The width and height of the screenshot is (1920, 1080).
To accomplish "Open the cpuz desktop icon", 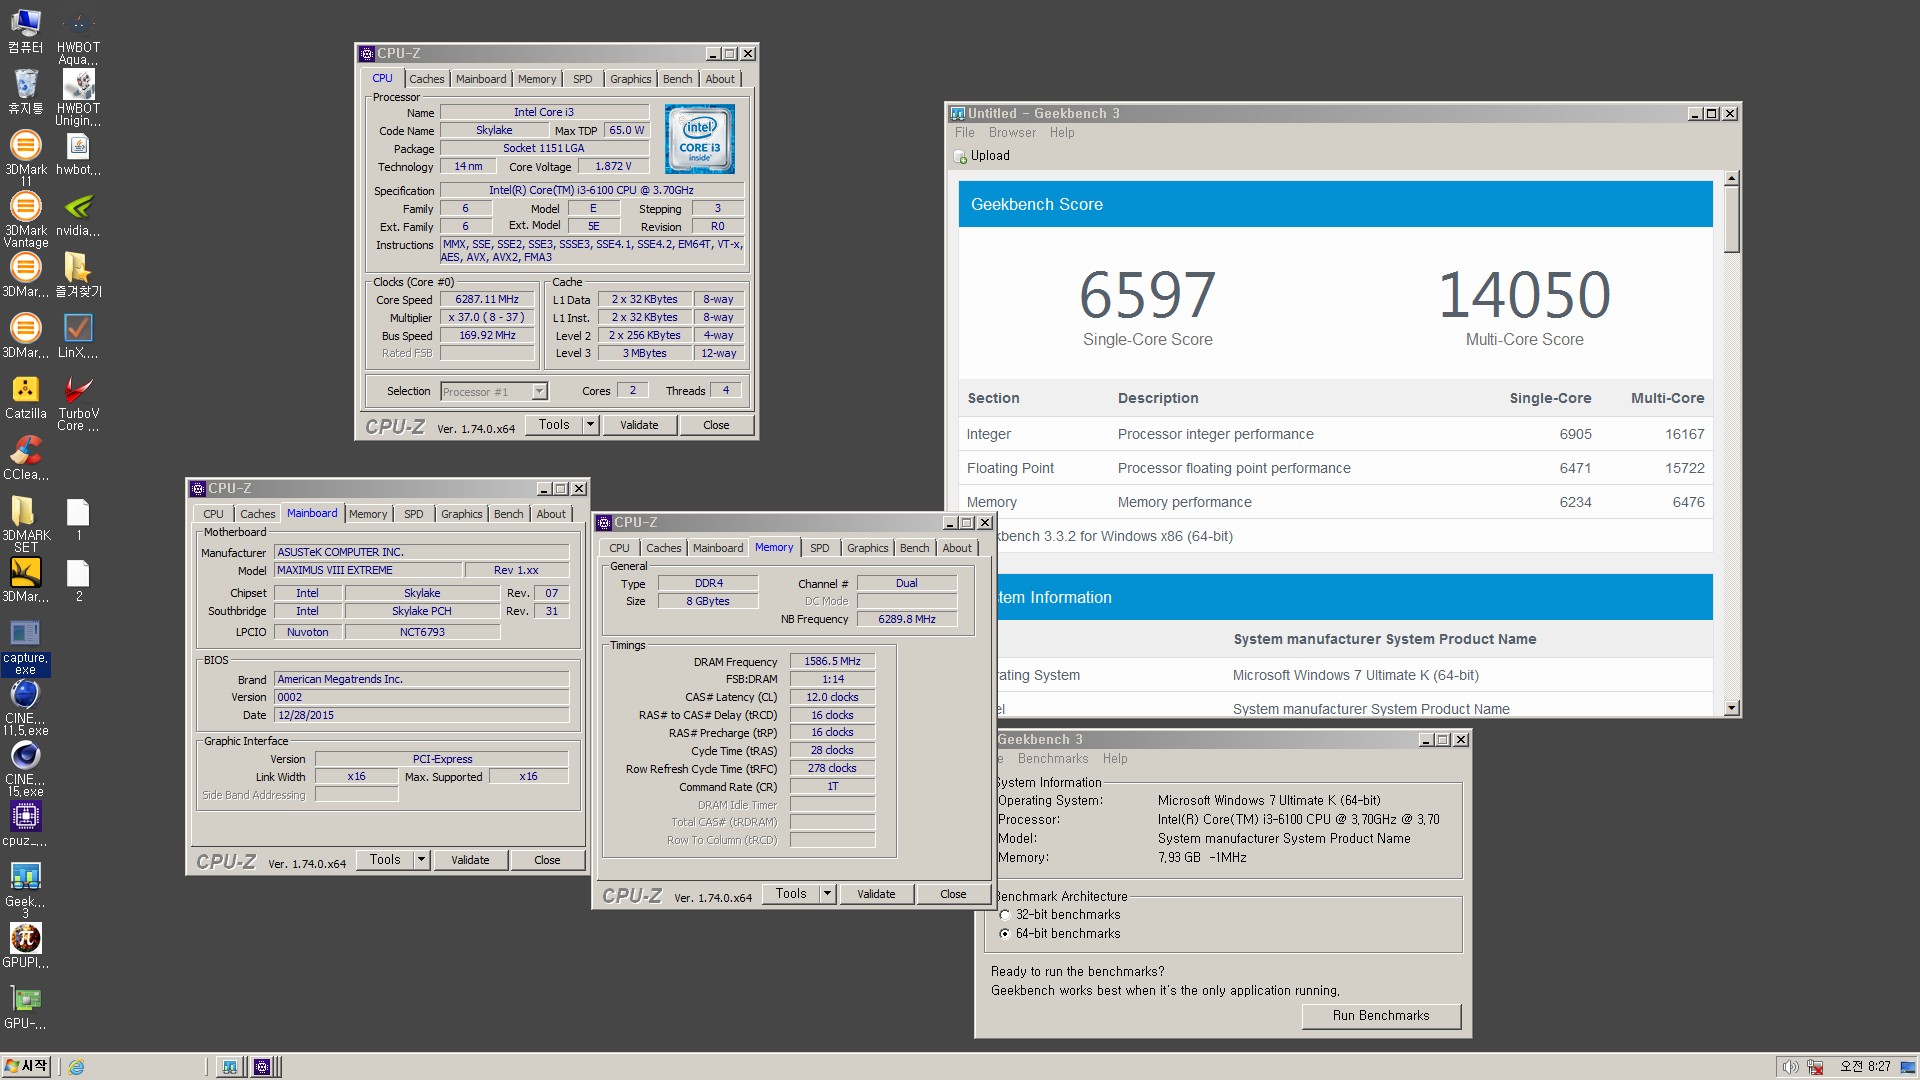I will [25, 824].
